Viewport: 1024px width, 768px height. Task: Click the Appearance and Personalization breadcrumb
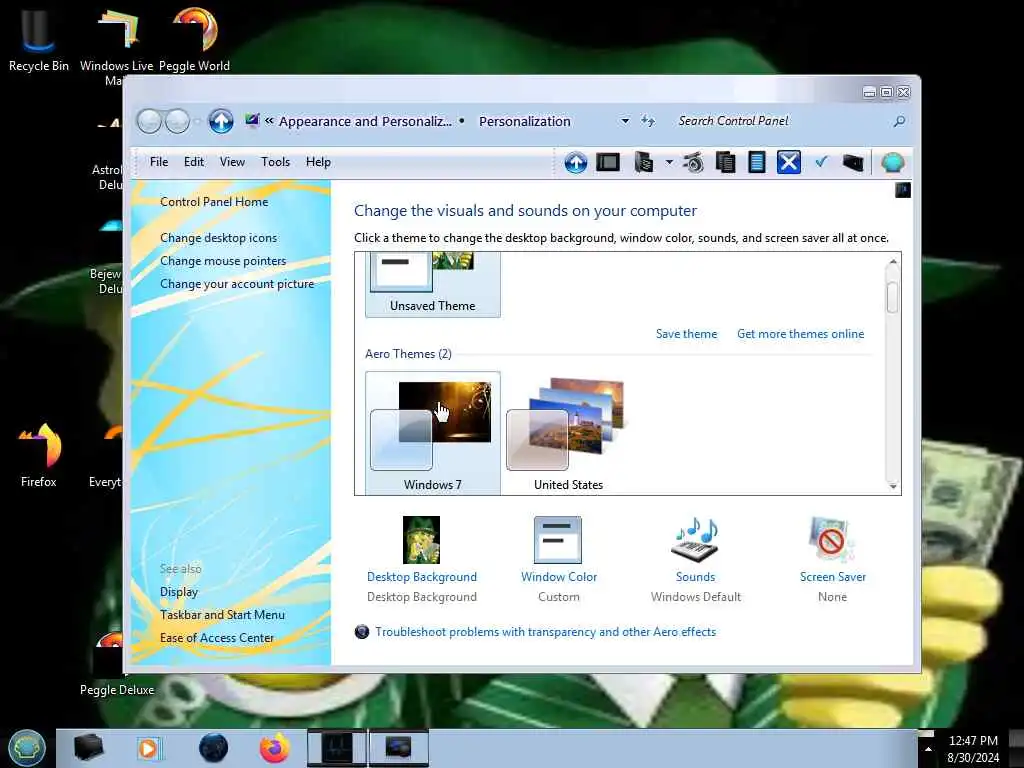click(x=365, y=121)
